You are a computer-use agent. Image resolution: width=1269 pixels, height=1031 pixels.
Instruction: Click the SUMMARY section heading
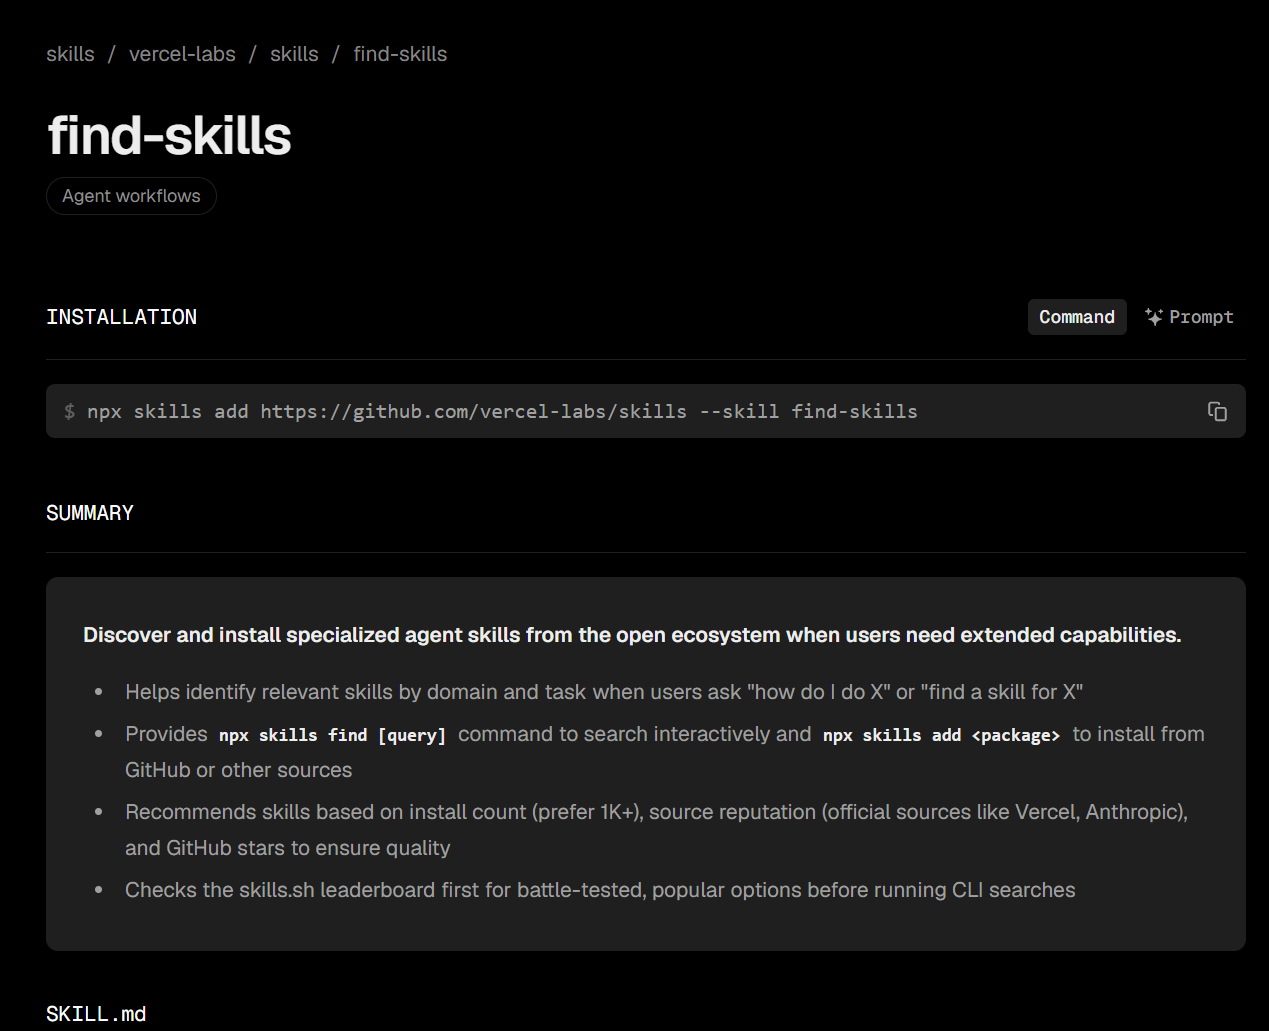coord(89,513)
